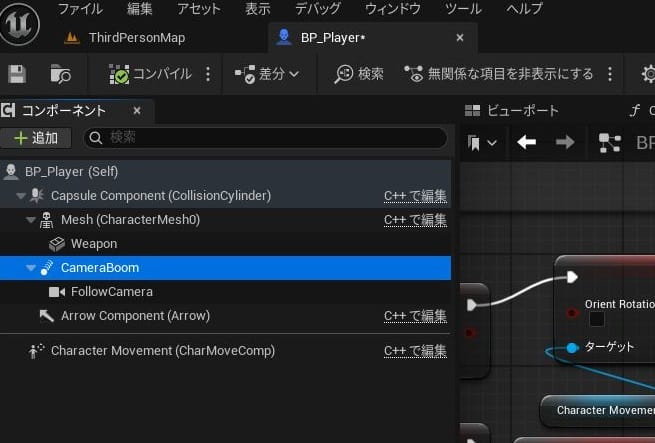Viewport: 655px width, 443px height.
Task: Open C++ で編集 link for Mesh
Action: tap(415, 220)
